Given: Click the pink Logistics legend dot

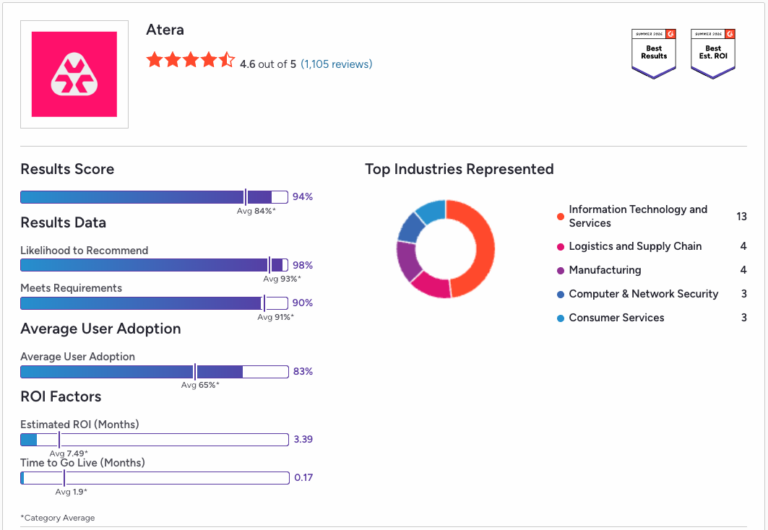Looking at the screenshot, I should 560,247.
